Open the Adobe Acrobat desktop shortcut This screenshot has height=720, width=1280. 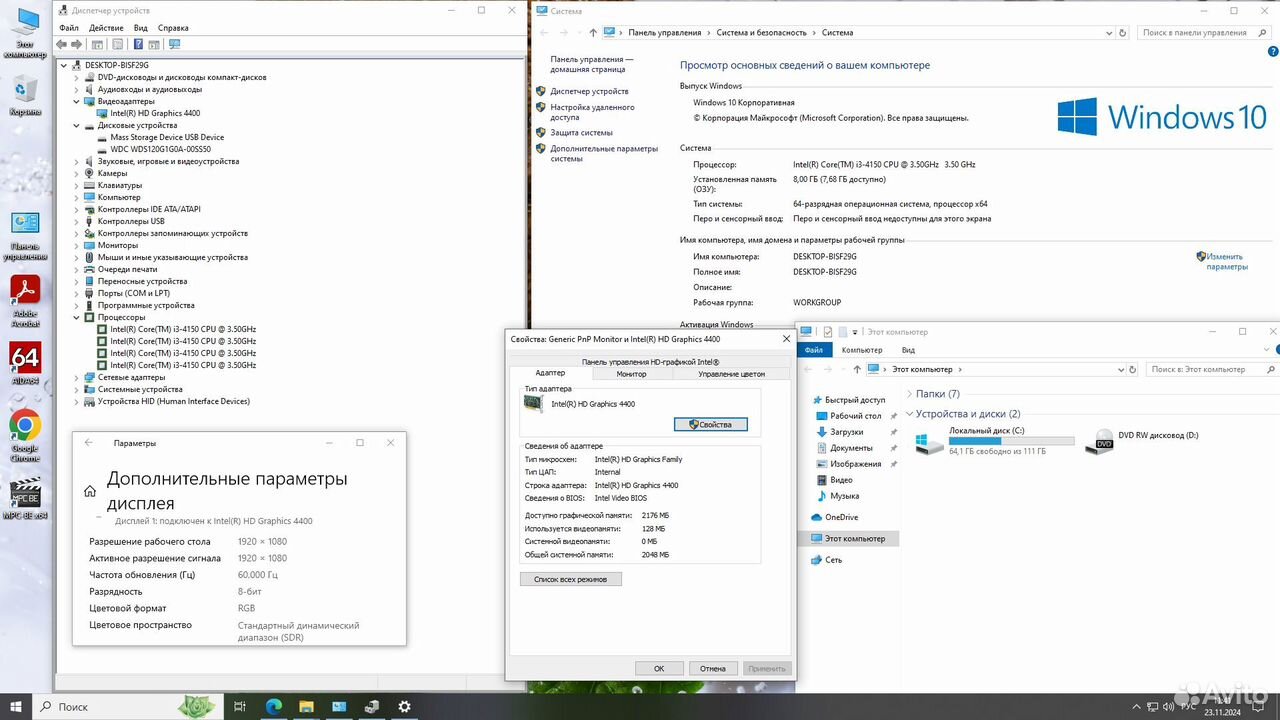pos(25,300)
